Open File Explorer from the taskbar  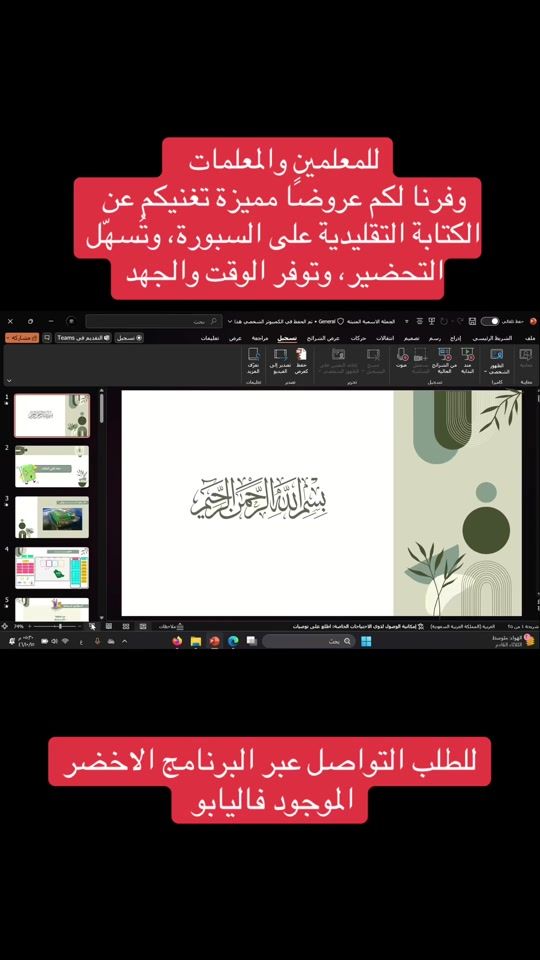point(196,641)
